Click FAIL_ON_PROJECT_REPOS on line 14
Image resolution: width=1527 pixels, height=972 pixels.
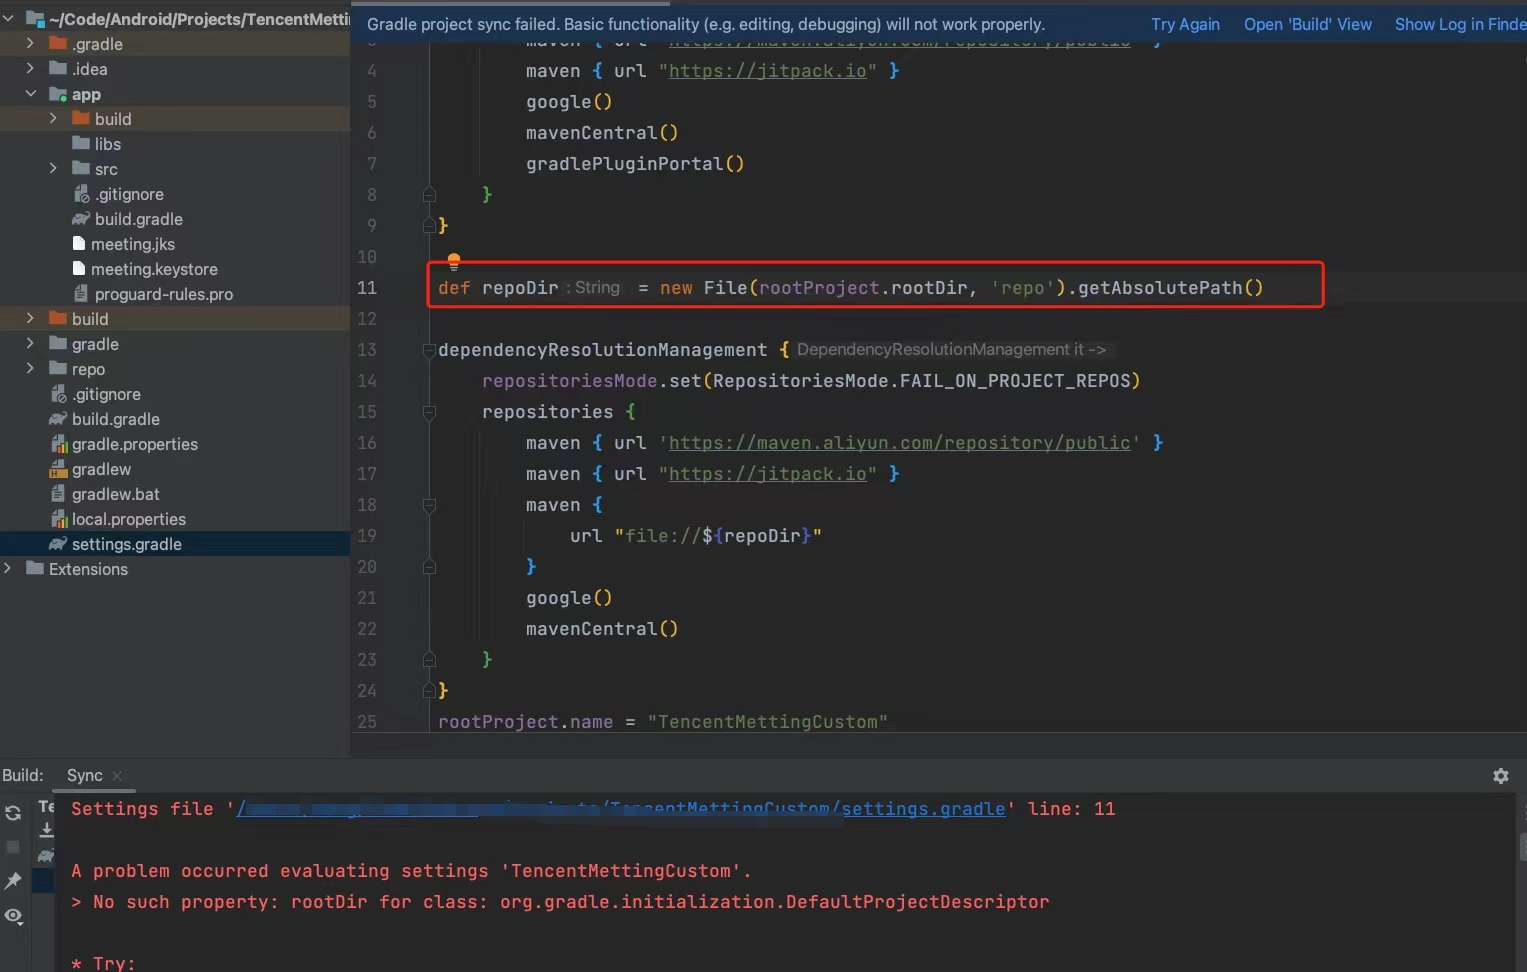tap(1015, 381)
